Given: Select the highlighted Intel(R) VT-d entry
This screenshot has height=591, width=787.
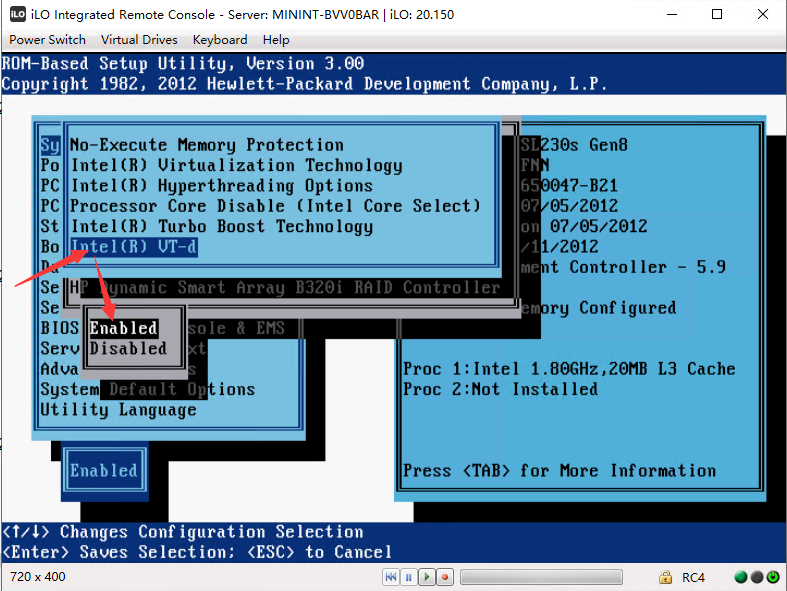Looking at the screenshot, I should (x=134, y=247).
